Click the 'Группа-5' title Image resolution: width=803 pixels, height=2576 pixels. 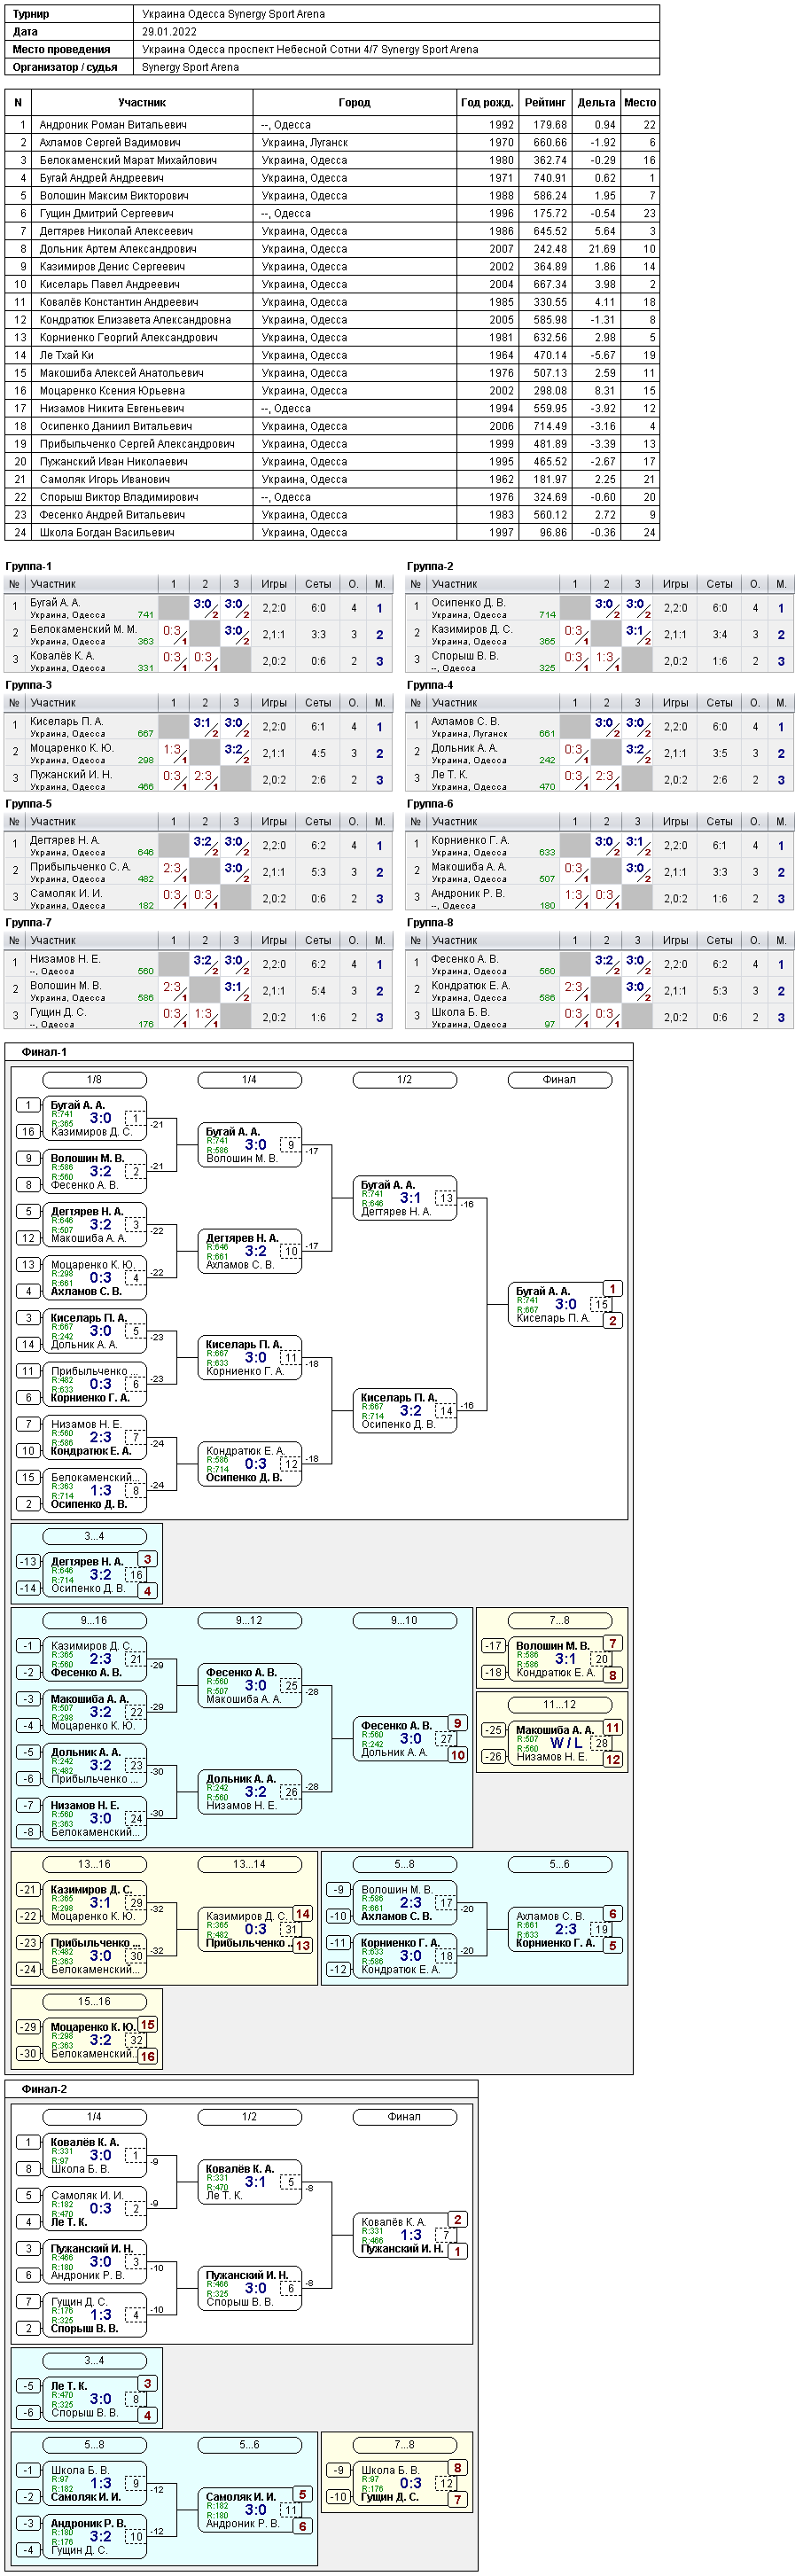pyautogui.click(x=28, y=805)
